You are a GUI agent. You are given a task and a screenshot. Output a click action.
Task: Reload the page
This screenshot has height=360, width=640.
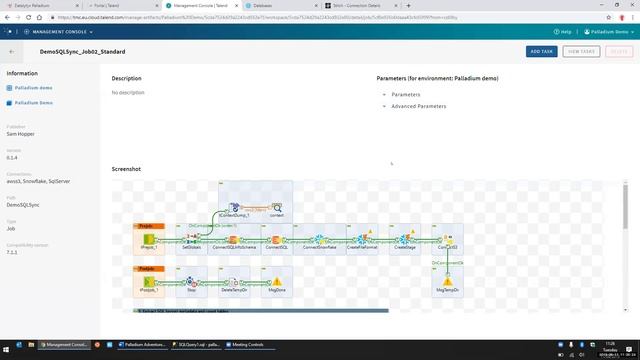pos(29,18)
